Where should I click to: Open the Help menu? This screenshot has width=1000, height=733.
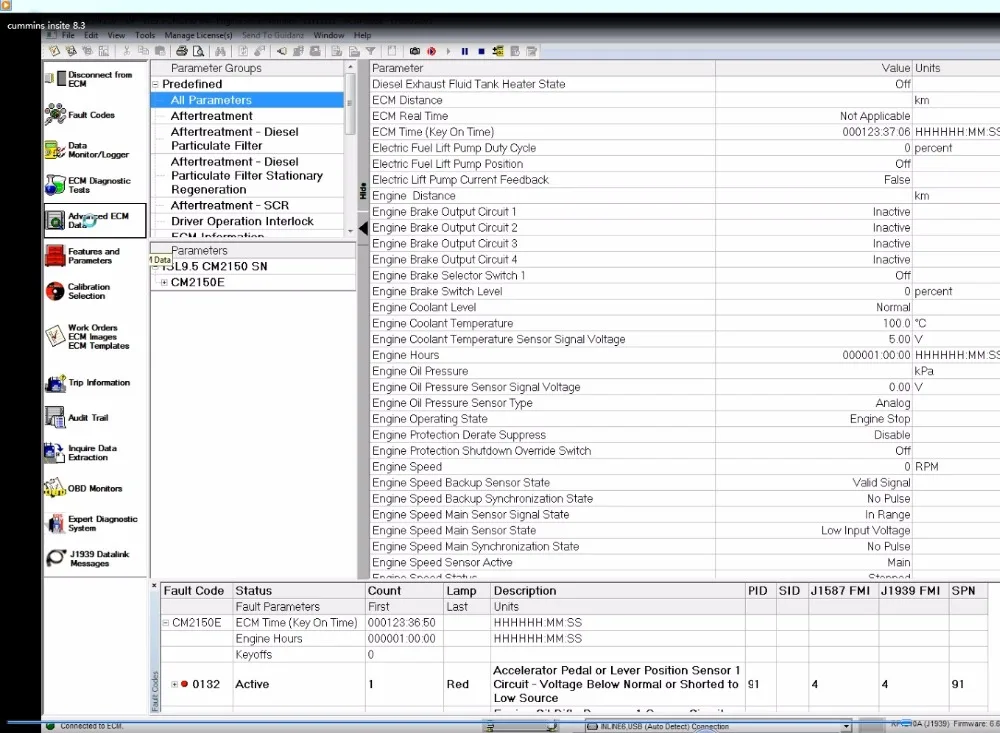pyautogui.click(x=362, y=35)
